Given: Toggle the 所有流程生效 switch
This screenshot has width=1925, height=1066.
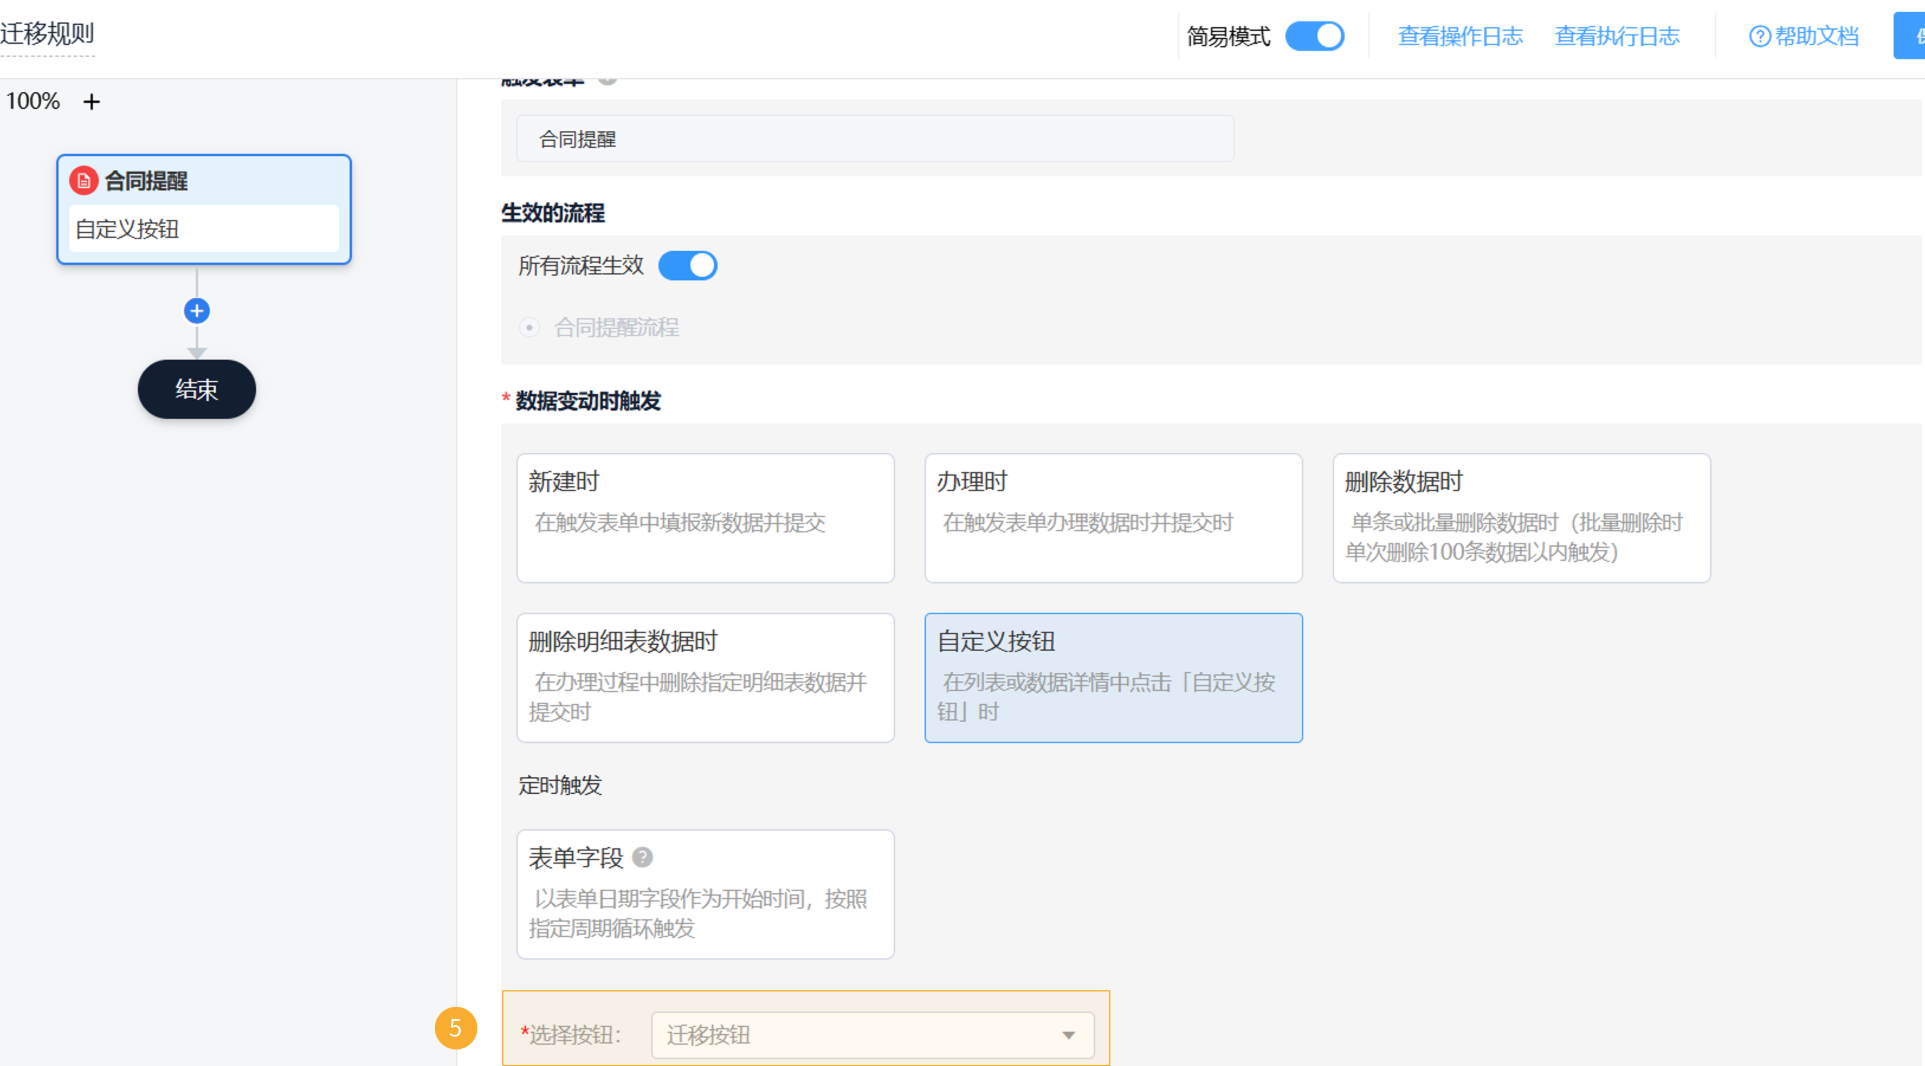Looking at the screenshot, I should click(x=687, y=266).
